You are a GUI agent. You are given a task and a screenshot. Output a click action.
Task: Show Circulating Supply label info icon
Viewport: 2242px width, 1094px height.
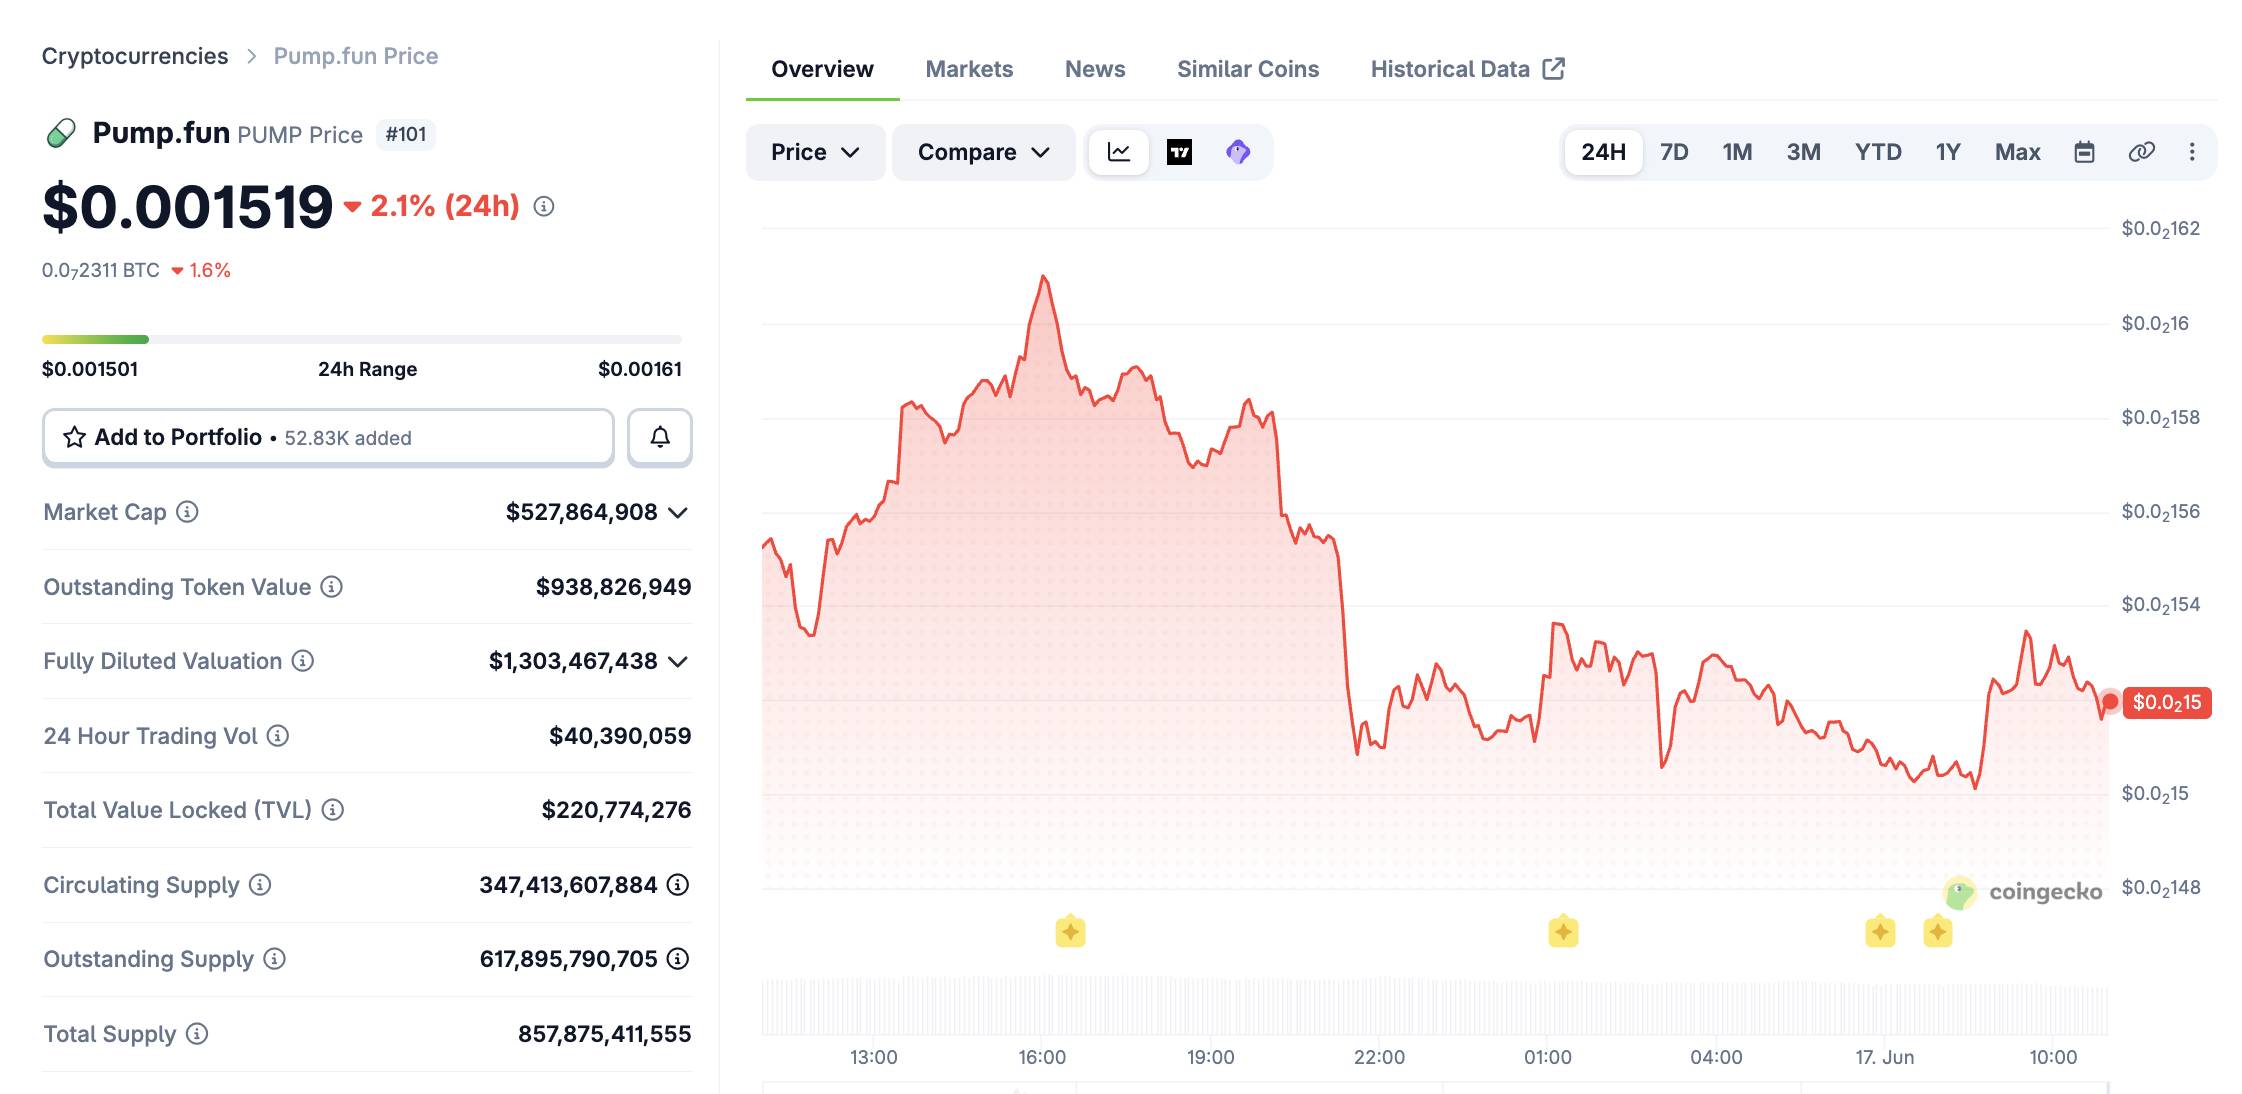260,885
